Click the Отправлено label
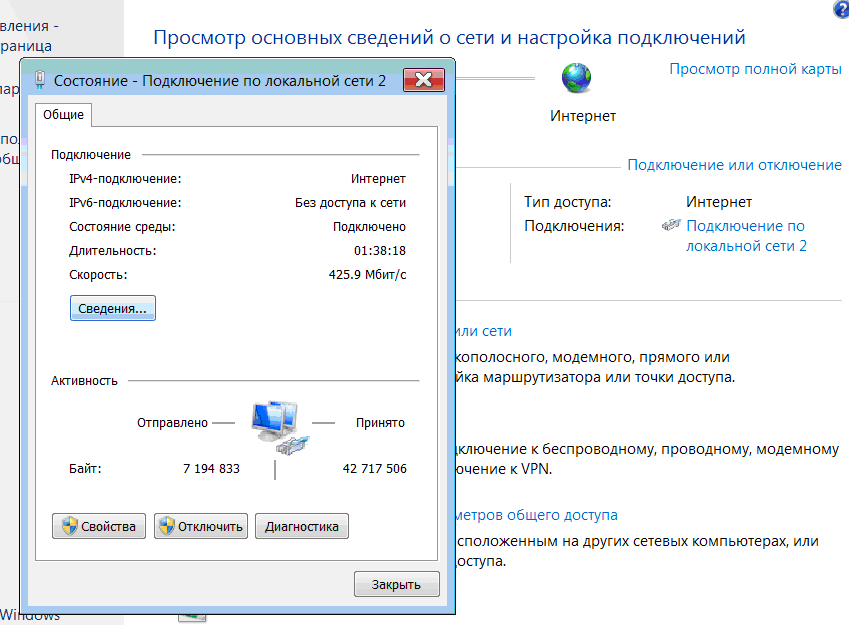 pos(172,423)
